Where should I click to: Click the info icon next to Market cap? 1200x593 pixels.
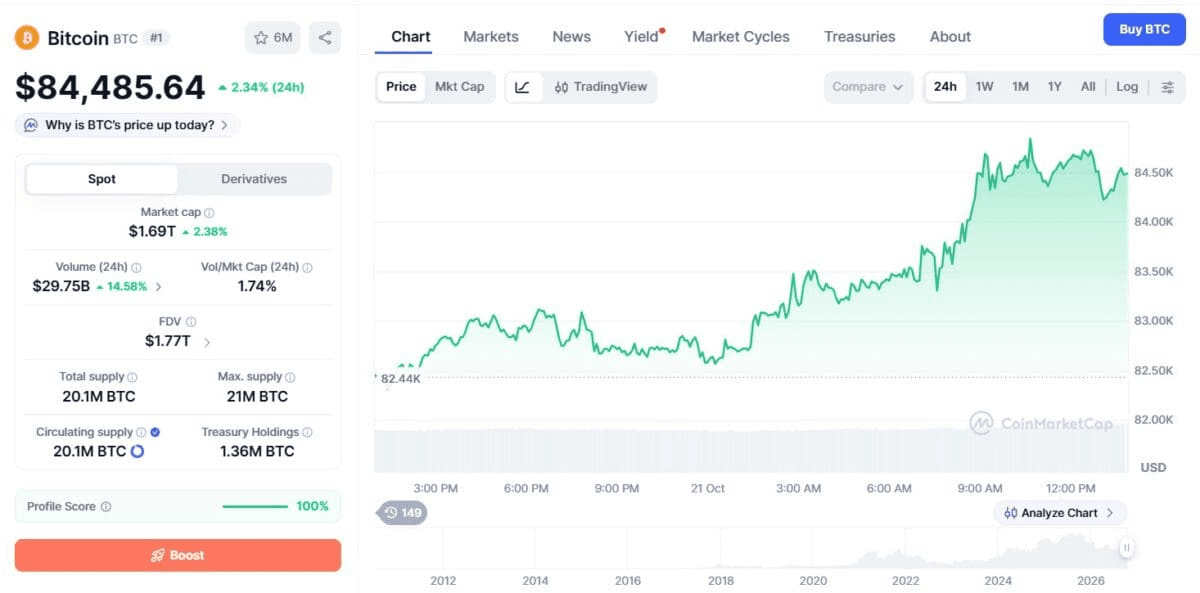pos(209,213)
